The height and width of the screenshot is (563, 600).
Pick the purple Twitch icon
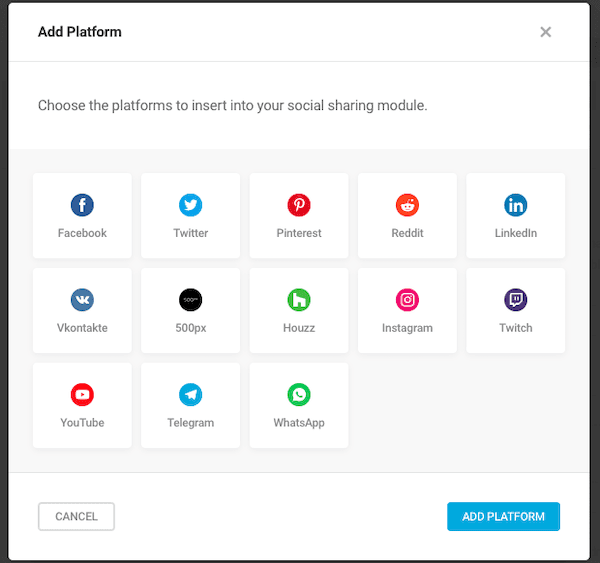point(516,299)
